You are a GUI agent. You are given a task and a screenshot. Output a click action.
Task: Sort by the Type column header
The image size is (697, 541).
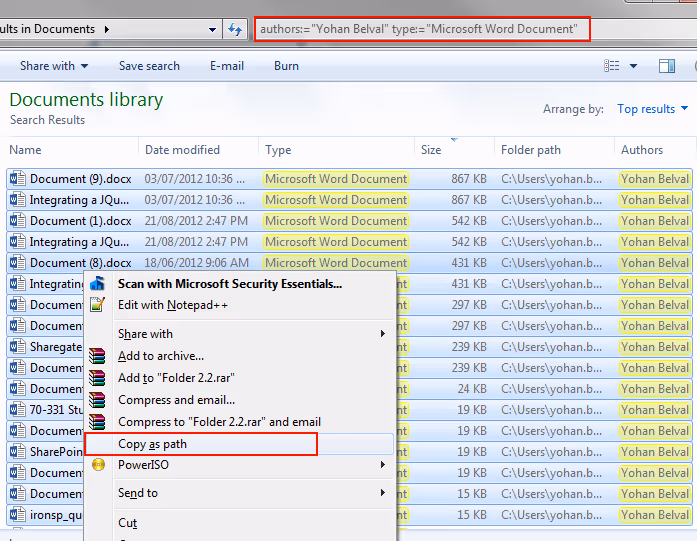pos(278,150)
